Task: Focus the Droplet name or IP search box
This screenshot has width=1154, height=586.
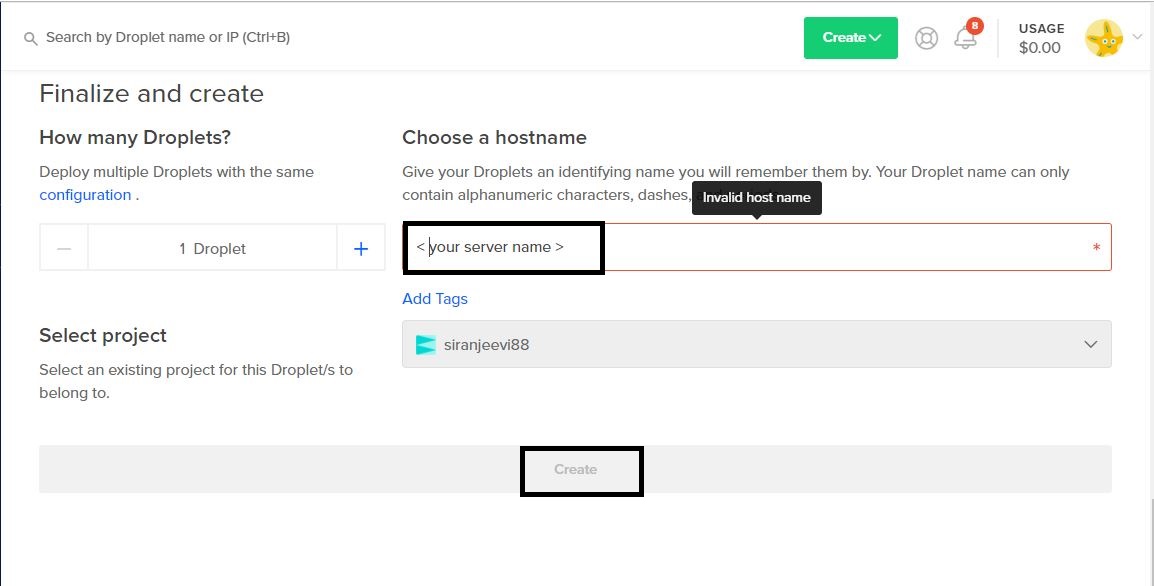Action: (x=168, y=37)
